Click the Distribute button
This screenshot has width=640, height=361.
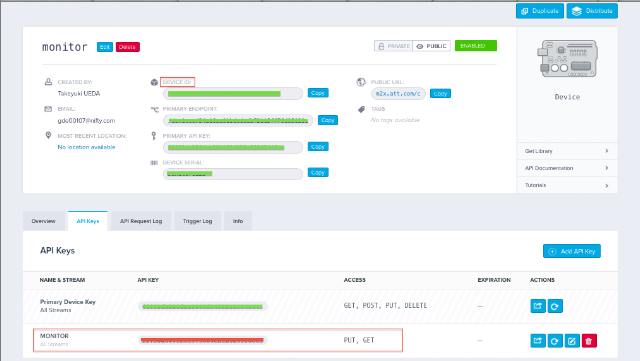pyautogui.click(x=592, y=11)
